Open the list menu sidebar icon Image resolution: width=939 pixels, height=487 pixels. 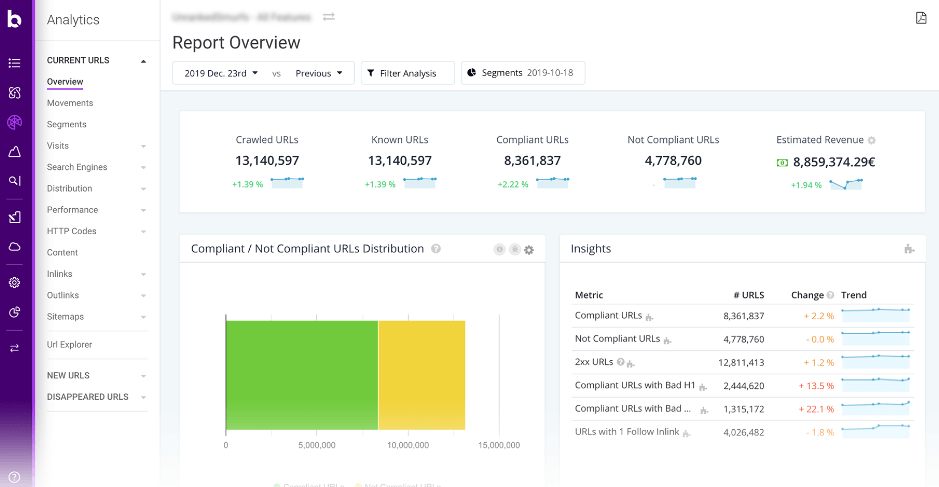pos(14,63)
